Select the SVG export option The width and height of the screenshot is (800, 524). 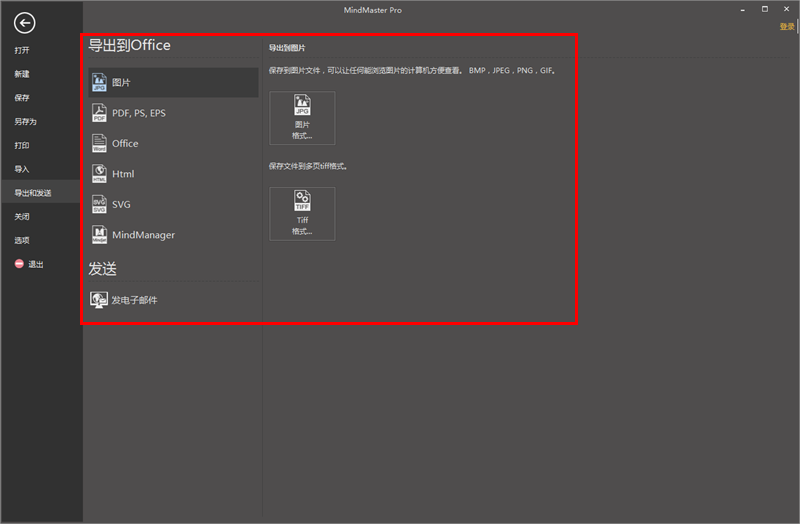pyautogui.click(x=120, y=205)
